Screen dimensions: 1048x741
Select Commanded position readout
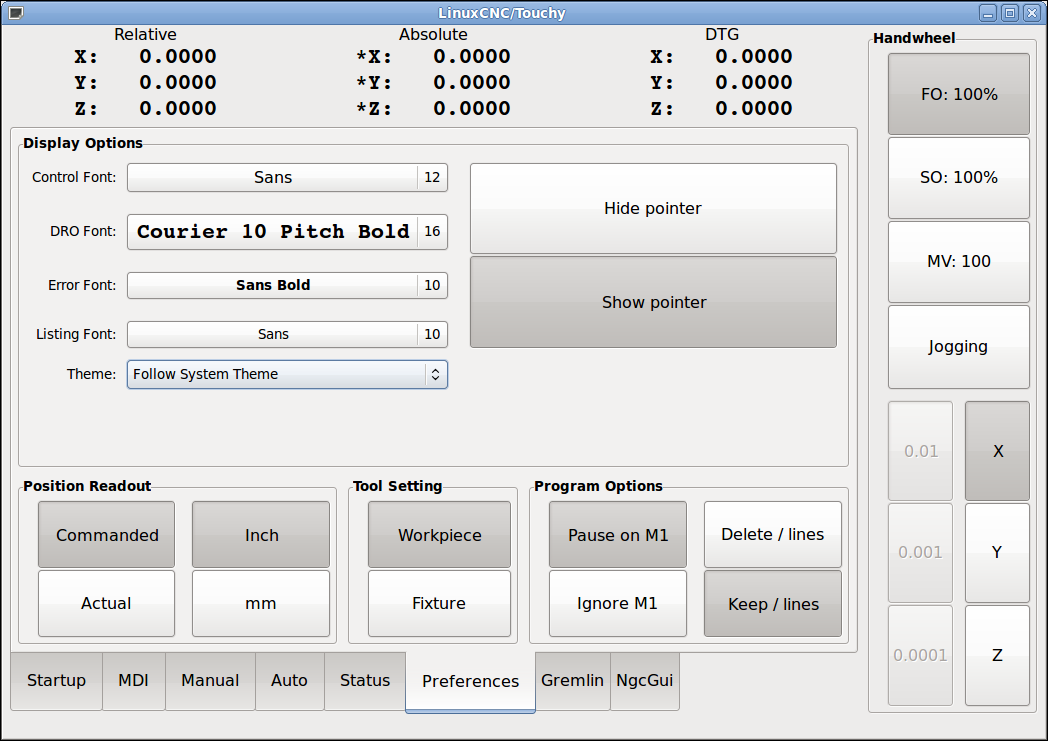pos(106,535)
